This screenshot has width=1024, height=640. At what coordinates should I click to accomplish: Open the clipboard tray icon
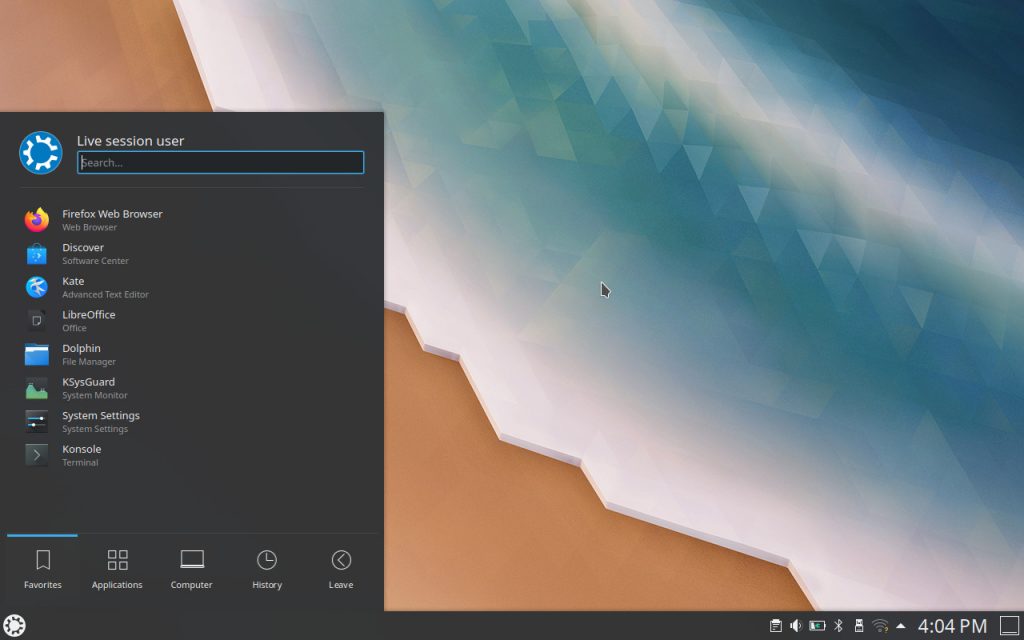pos(775,626)
